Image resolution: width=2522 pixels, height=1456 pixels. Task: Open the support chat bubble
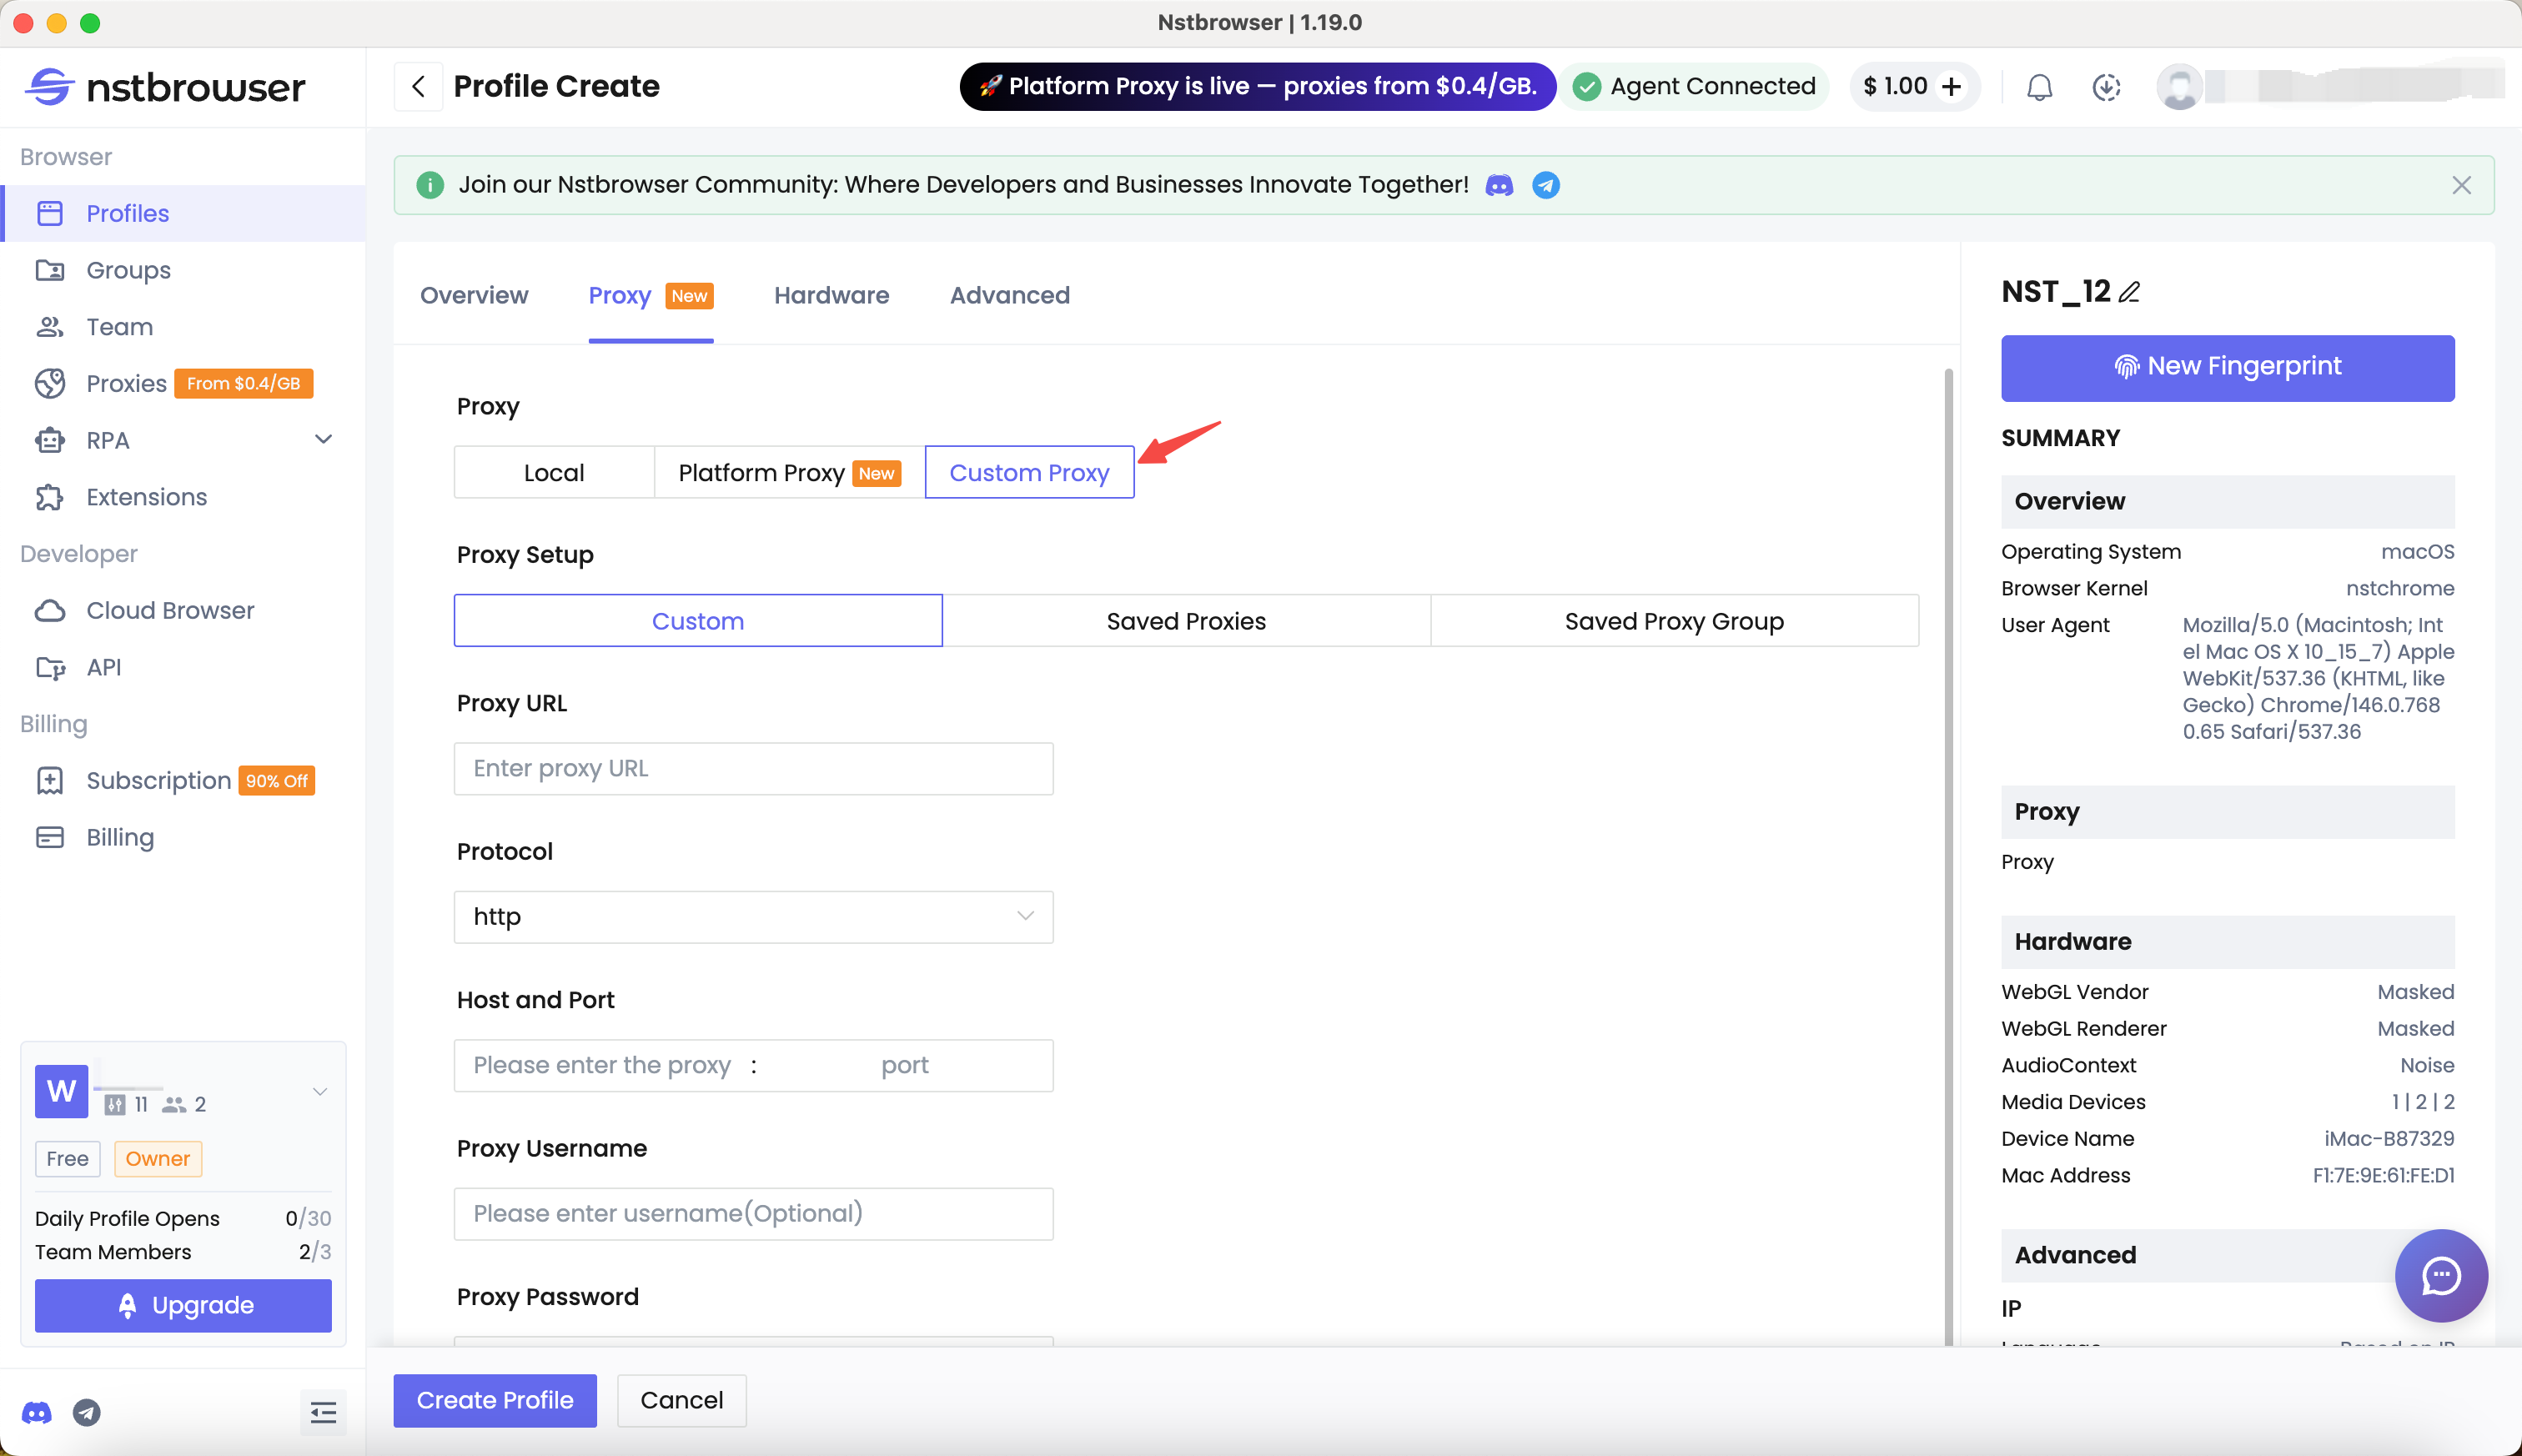tap(2440, 1275)
